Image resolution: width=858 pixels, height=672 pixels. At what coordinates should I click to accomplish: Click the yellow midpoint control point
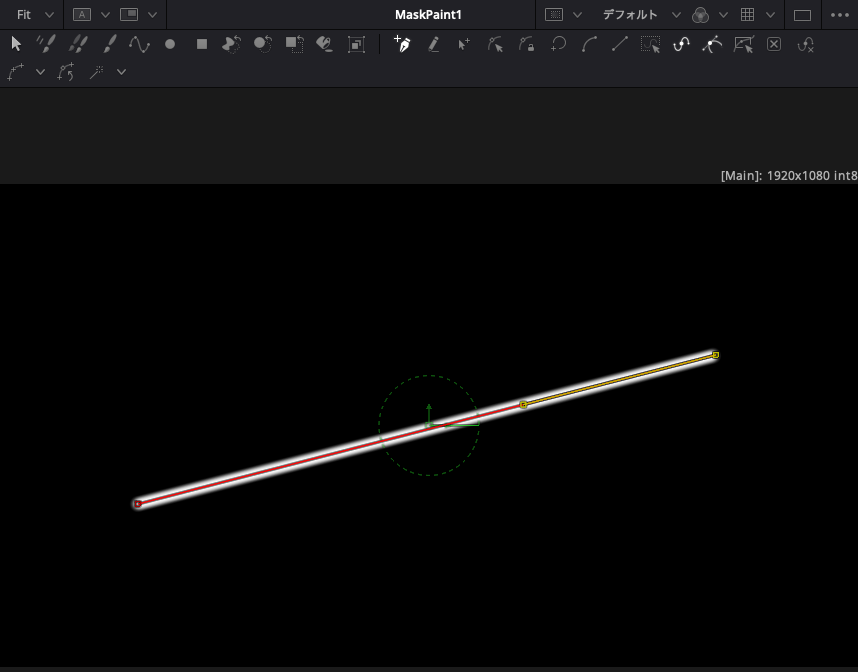point(524,404)
